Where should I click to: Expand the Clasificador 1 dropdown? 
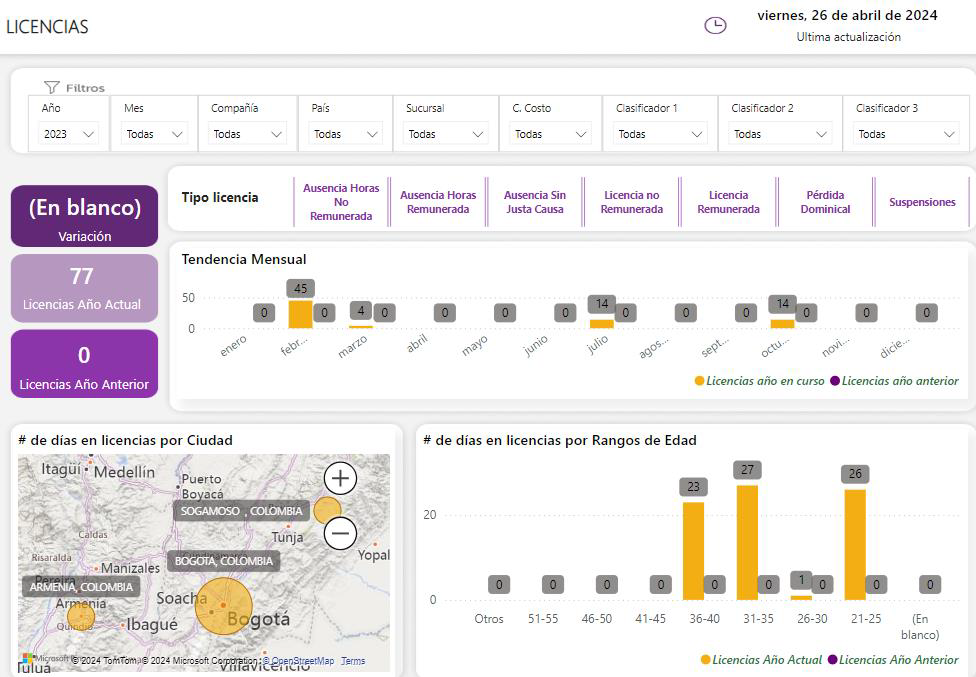point(660,134)
